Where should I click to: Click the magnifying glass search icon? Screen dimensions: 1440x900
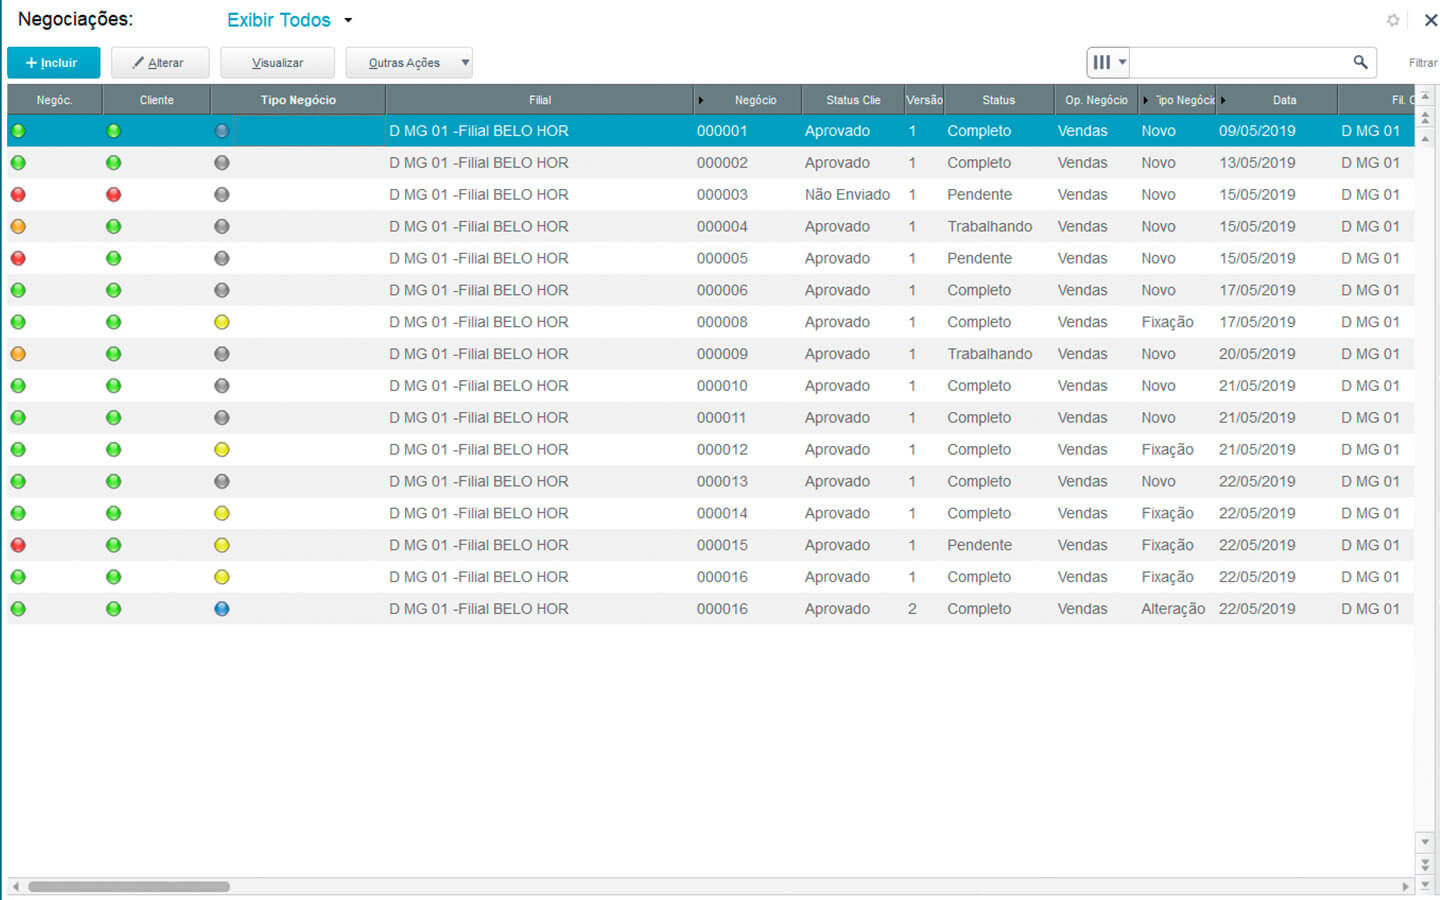tap(1360, 62)
